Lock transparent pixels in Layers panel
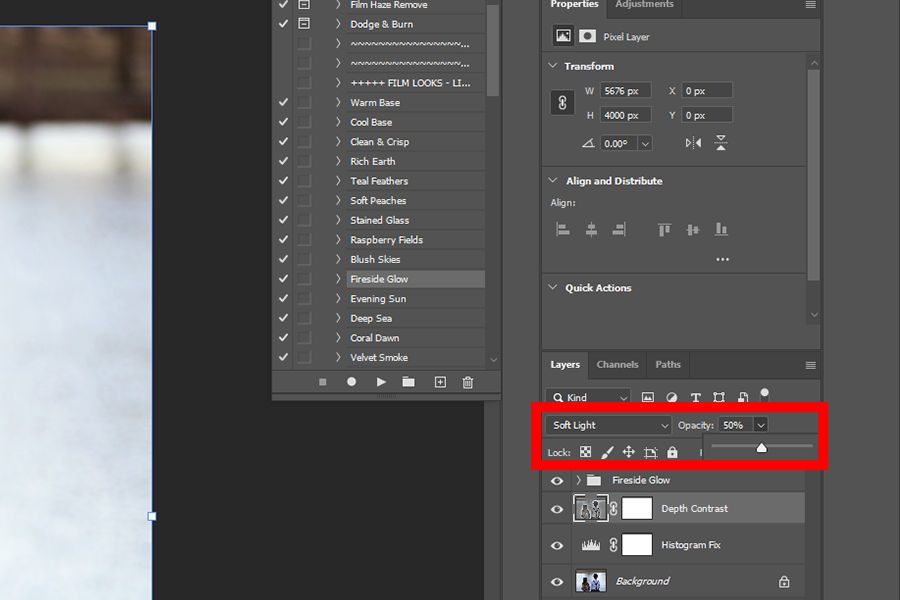The height and width of the screenshot is (600, 900). point(586,452)
